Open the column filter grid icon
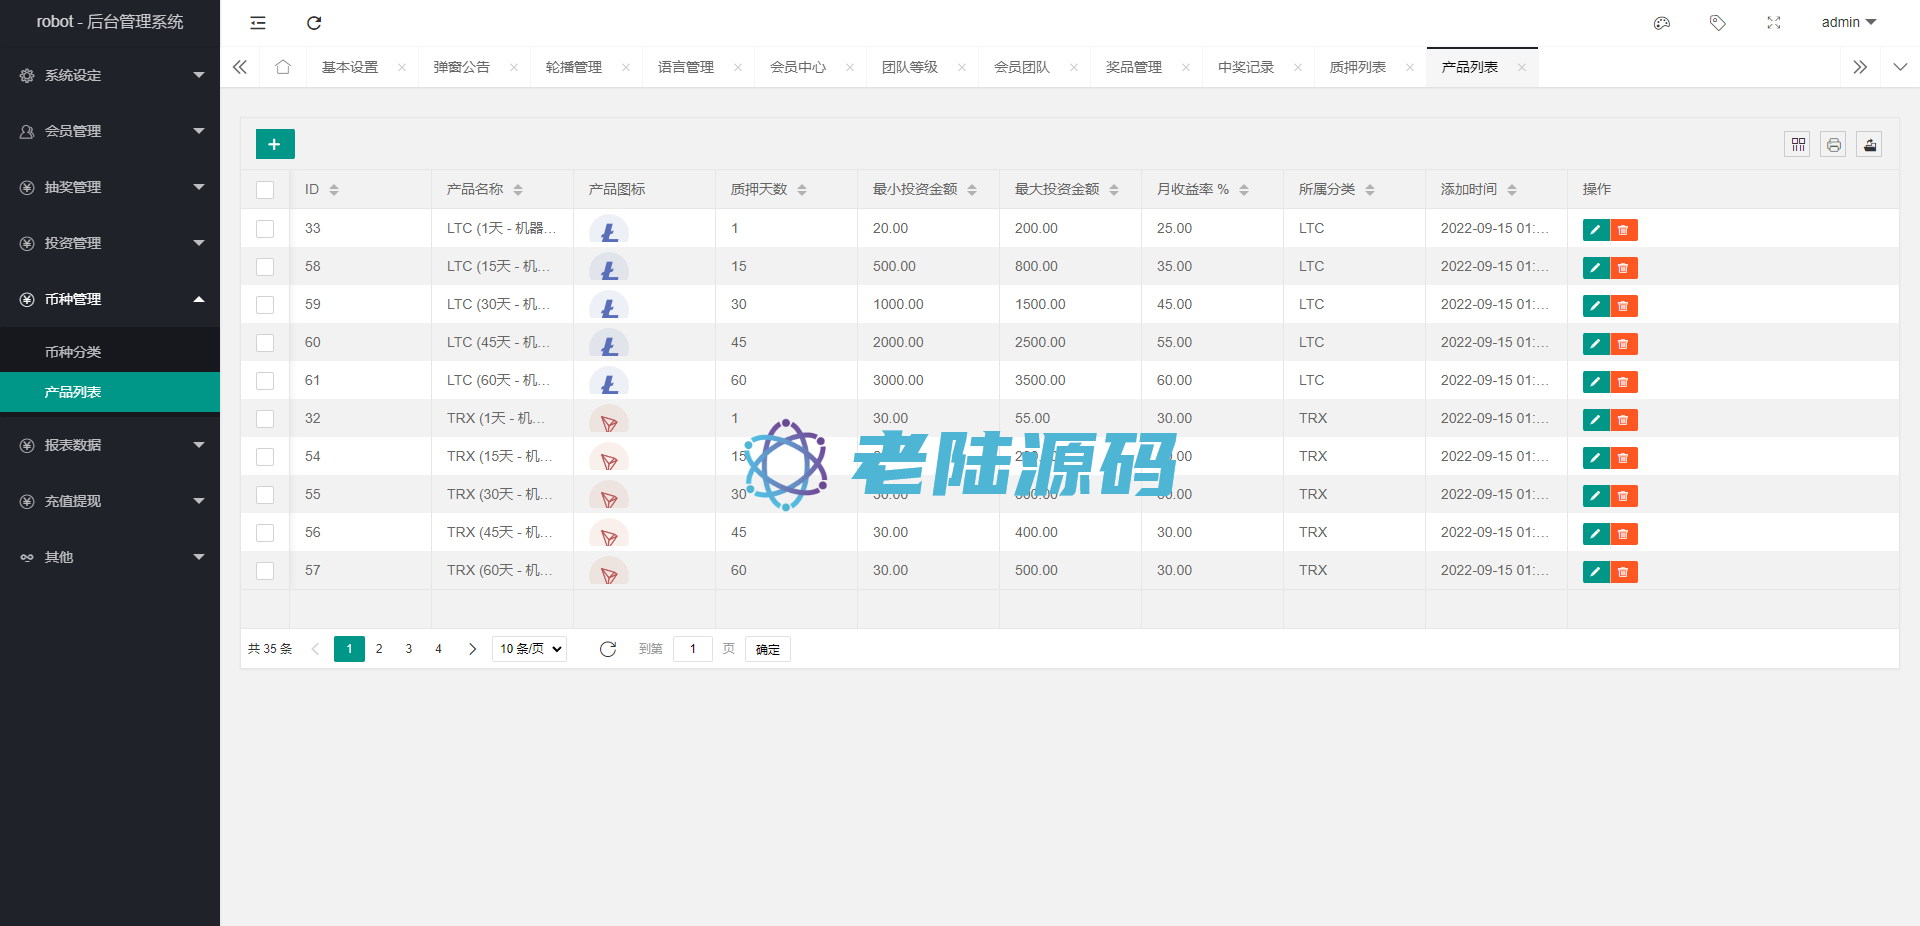The image size is (1920, 926). click(1798, 144)
